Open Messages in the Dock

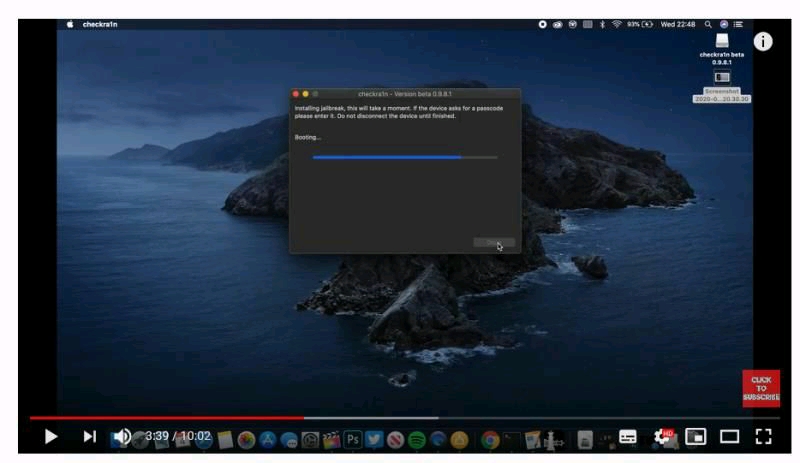(289, 440)
